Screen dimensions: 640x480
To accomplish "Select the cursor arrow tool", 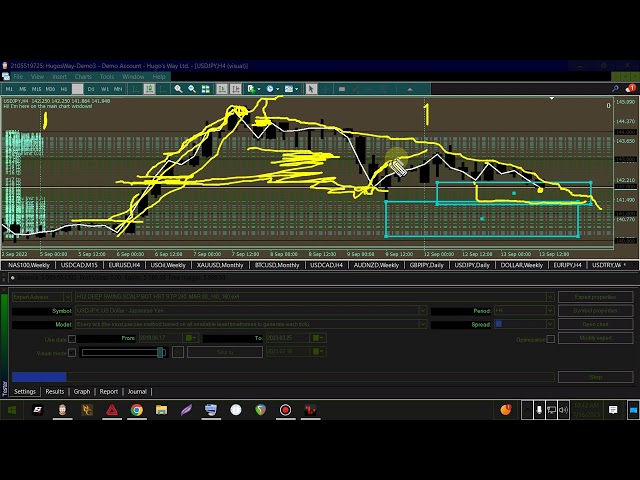I will click(311, 89).
